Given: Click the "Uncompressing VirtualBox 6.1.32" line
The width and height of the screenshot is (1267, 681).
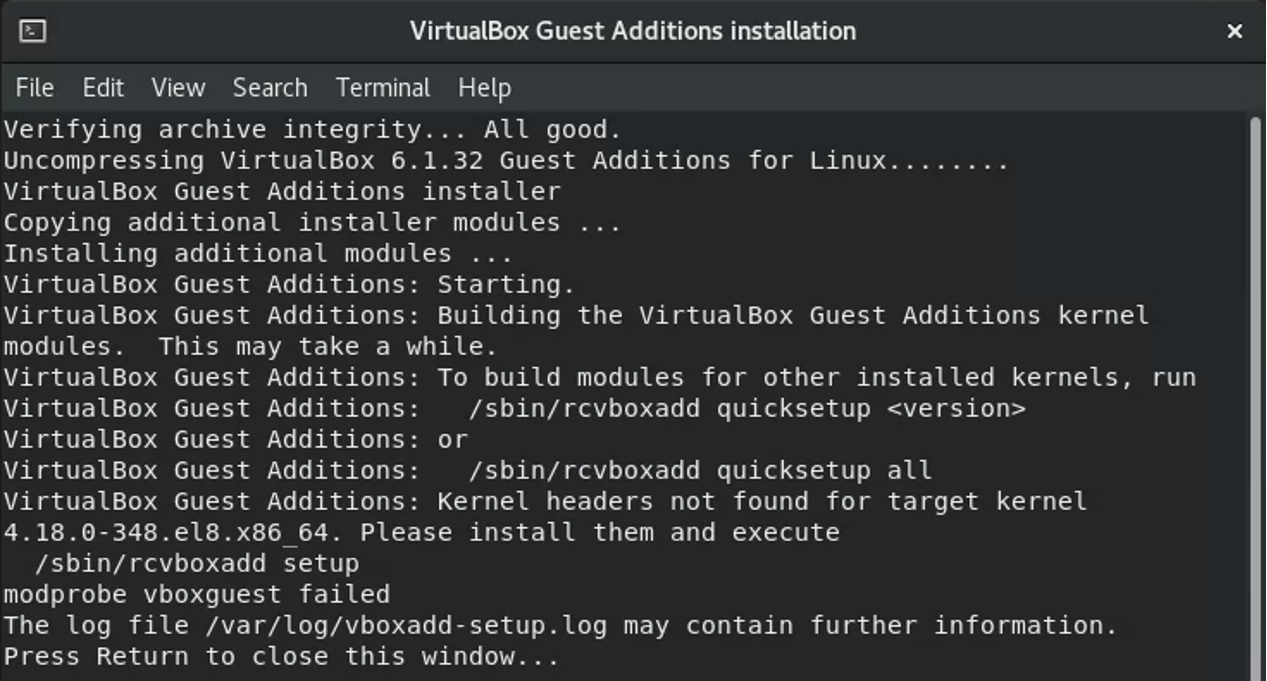Looking at the screenshot, I should pos(505,161).
